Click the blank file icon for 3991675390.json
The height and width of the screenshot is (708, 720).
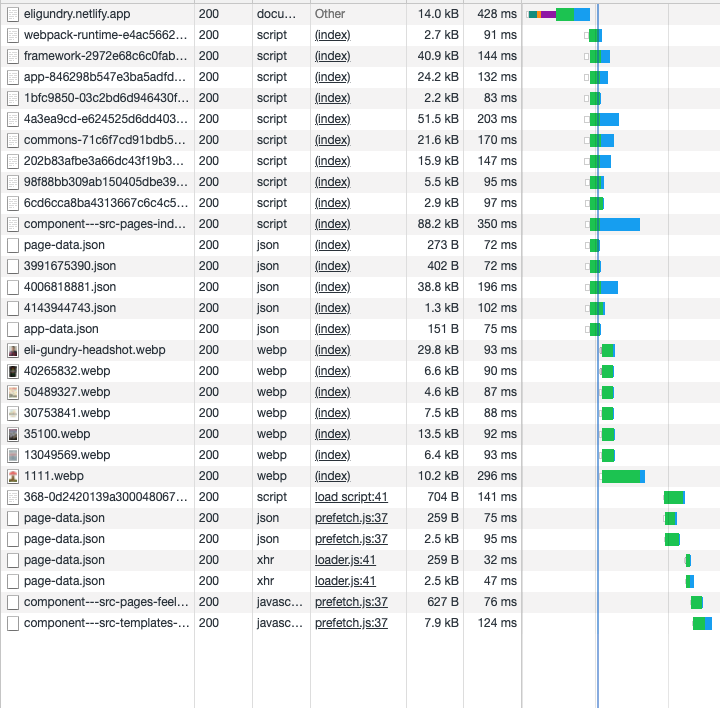tap(13, 266)
